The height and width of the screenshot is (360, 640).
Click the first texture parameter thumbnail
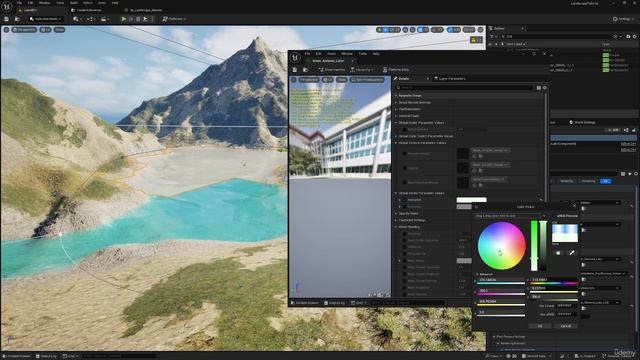[x=462, y=153]
